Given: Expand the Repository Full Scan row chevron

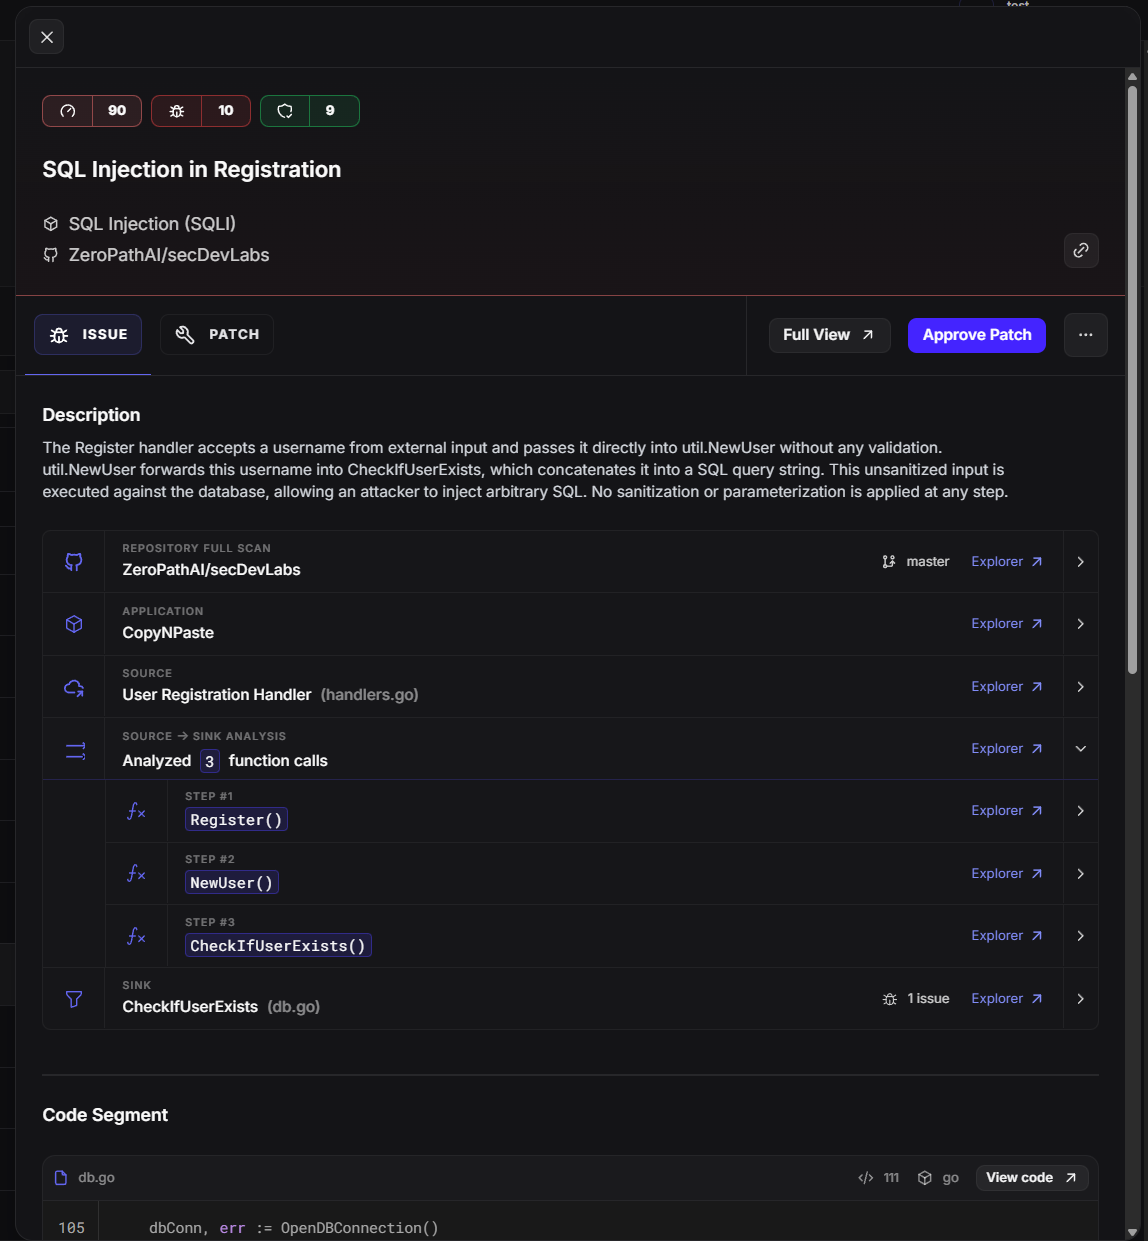Looking at the screenshot, I should tap(1081, 562).
